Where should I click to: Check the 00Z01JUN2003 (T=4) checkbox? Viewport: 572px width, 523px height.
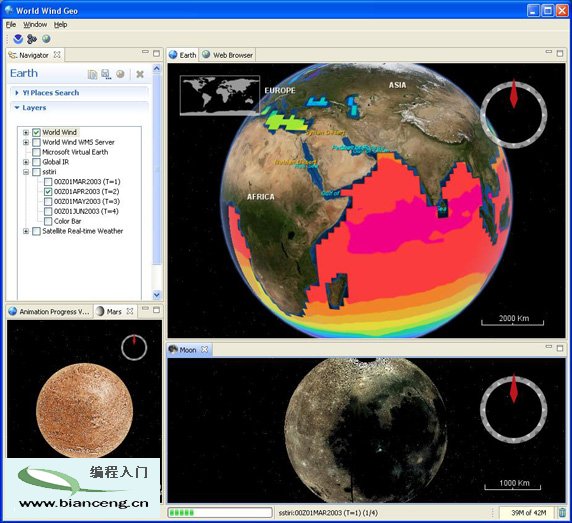tap(48, 211)
